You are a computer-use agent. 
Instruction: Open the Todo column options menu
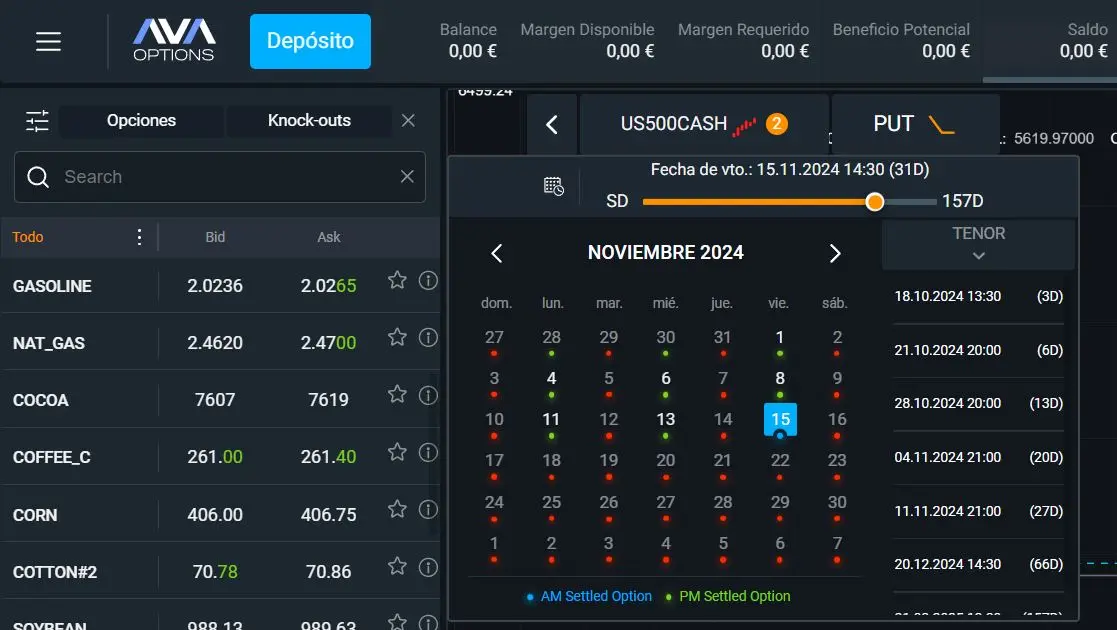[139, 237]
